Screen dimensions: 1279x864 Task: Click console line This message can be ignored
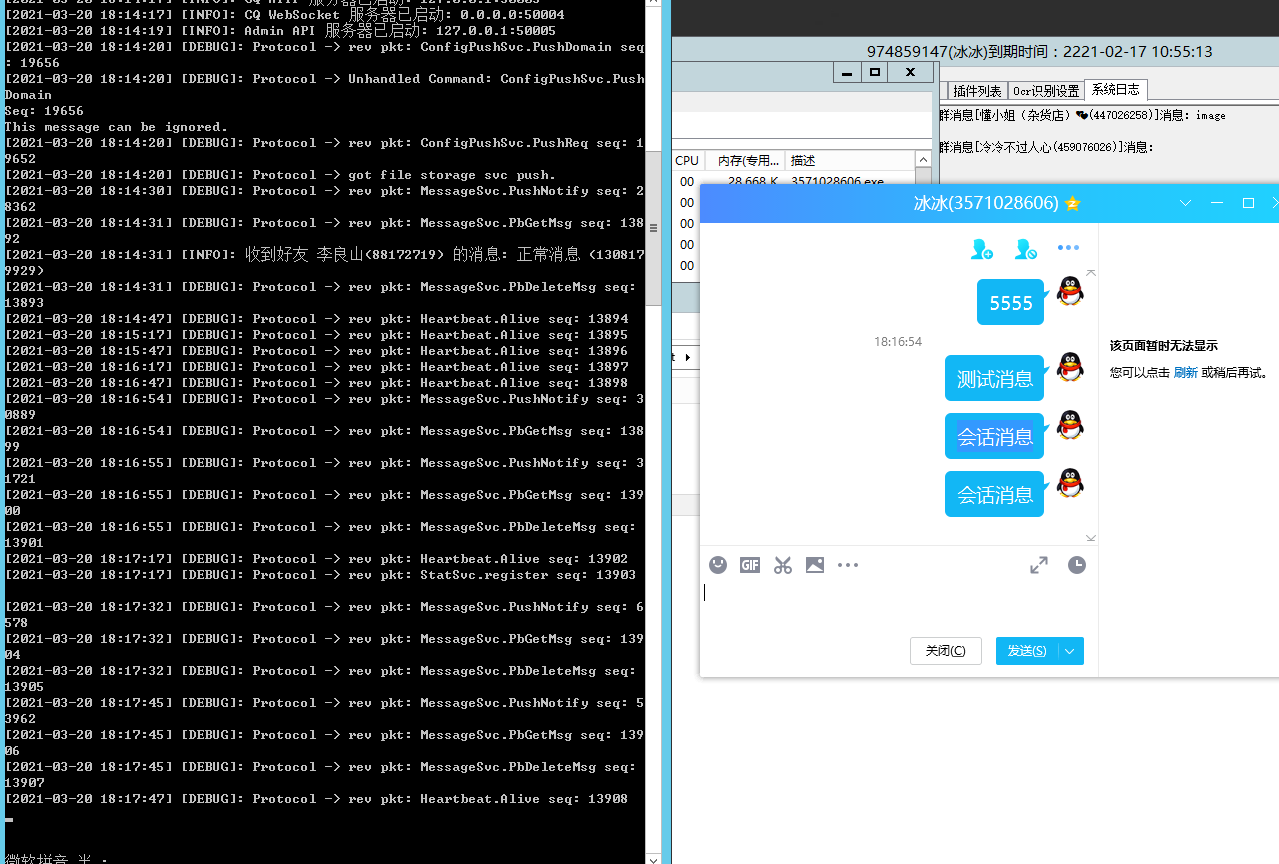(x=116, y=127)
